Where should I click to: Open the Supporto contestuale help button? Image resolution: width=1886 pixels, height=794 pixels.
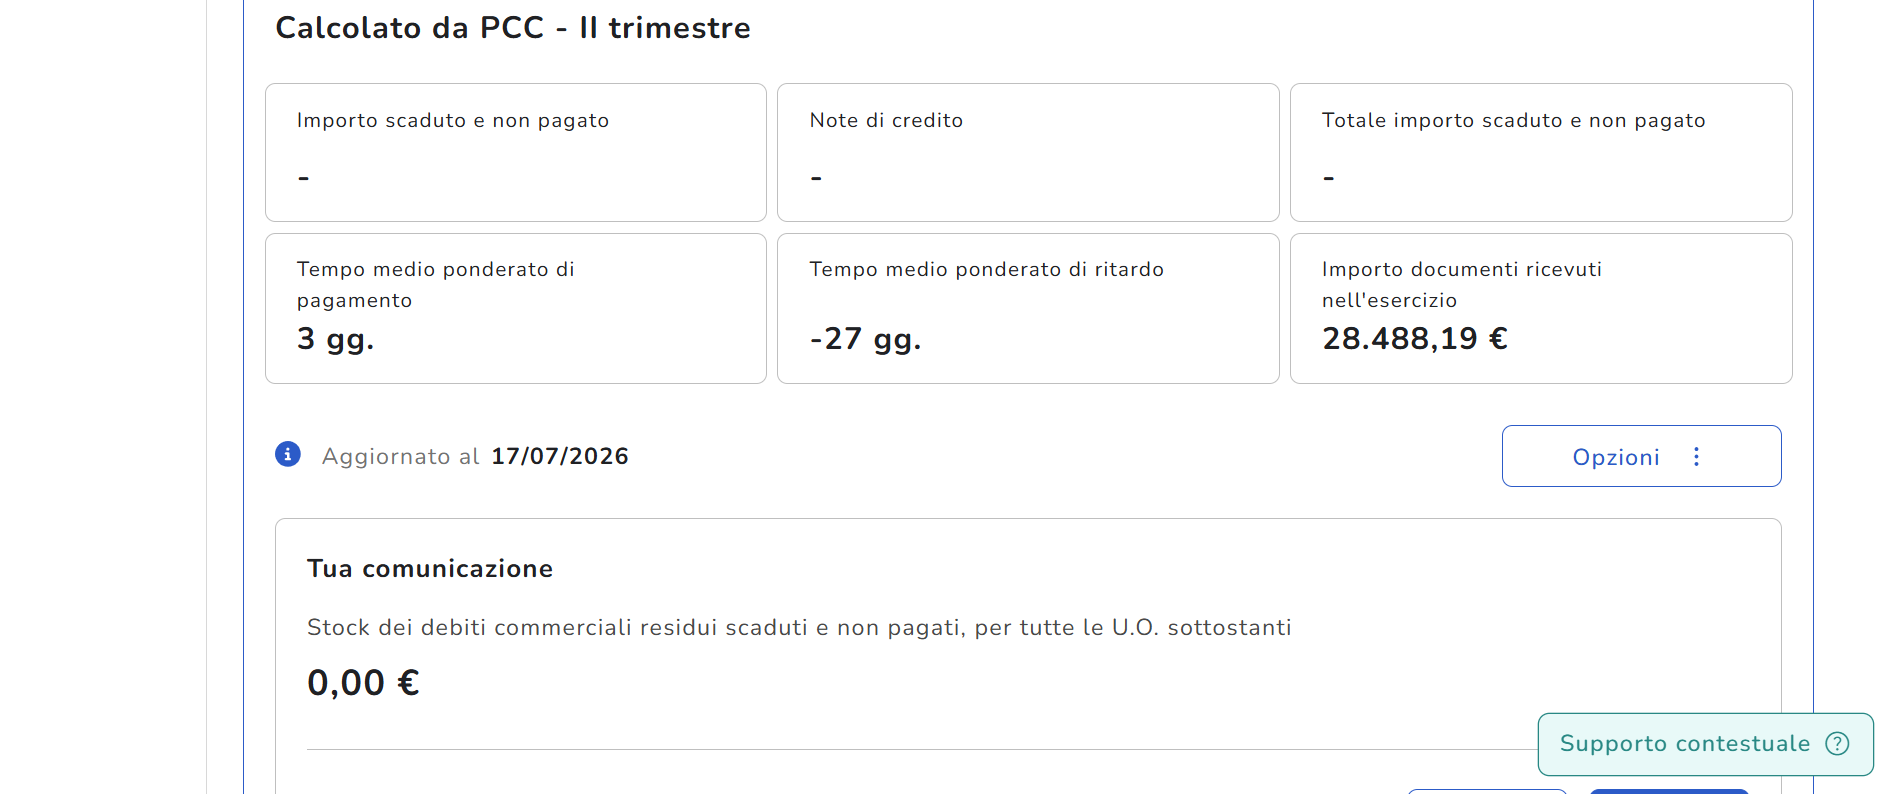[1705, 744]
